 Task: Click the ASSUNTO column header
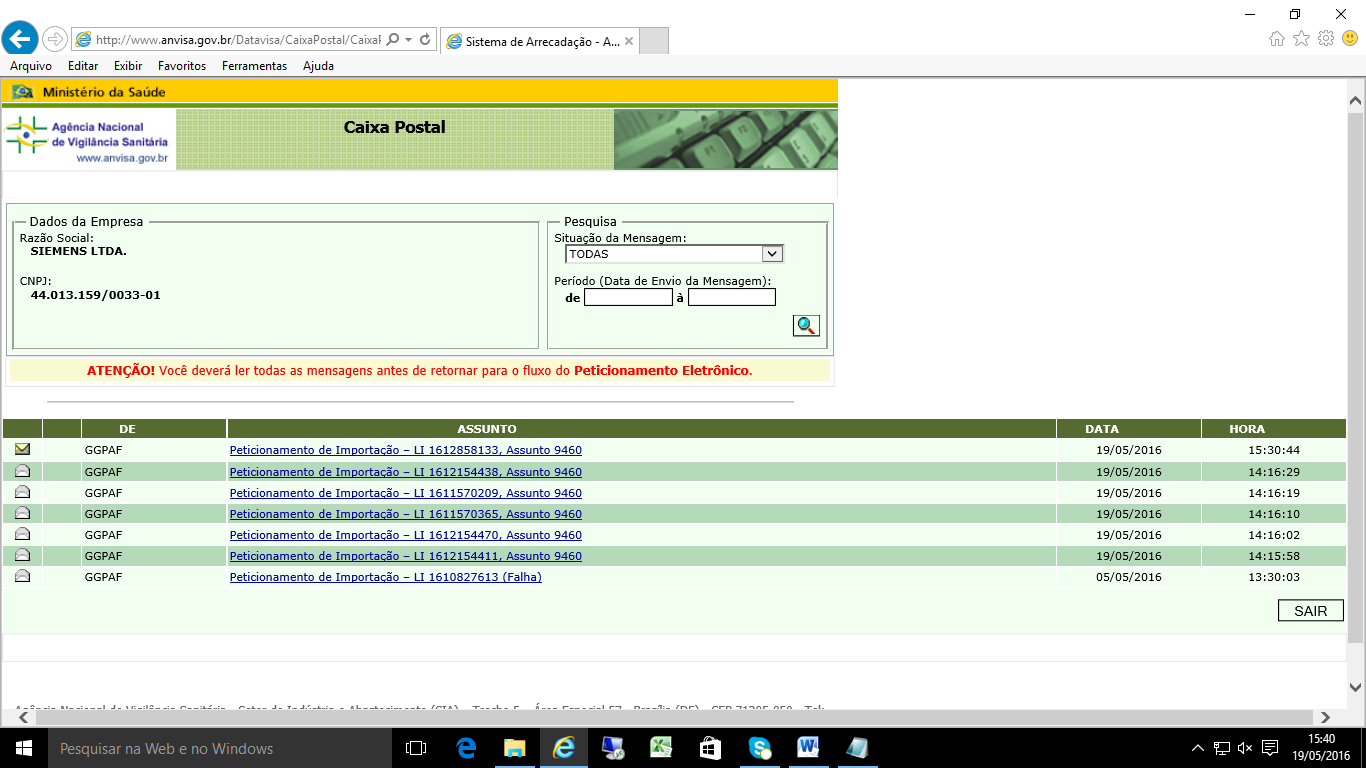tap(641, 429)
